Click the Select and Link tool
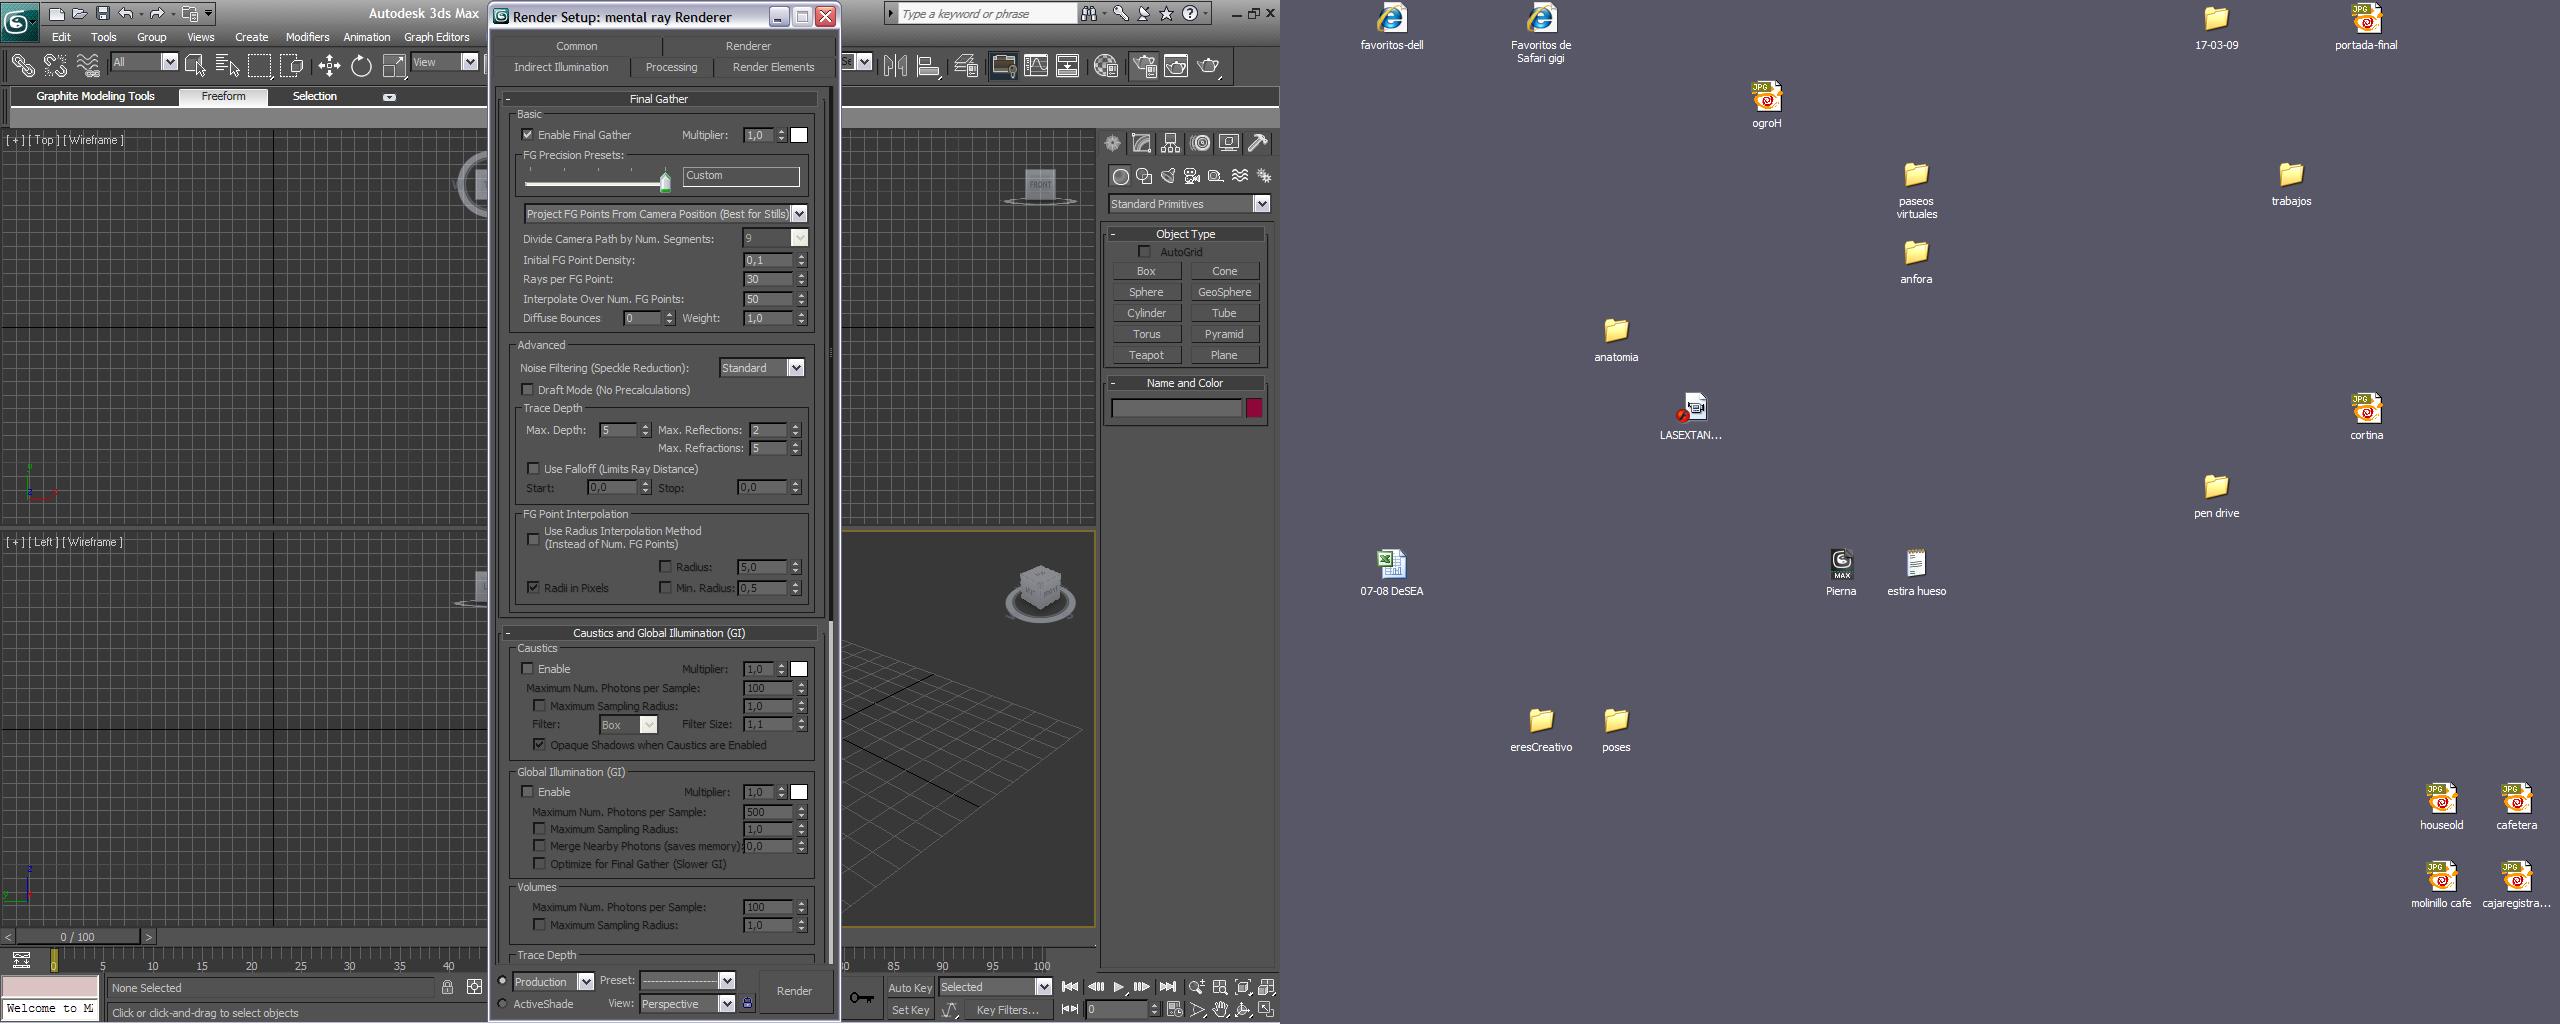Viewport: 2560px width, 1024px height. pos(22,66)
